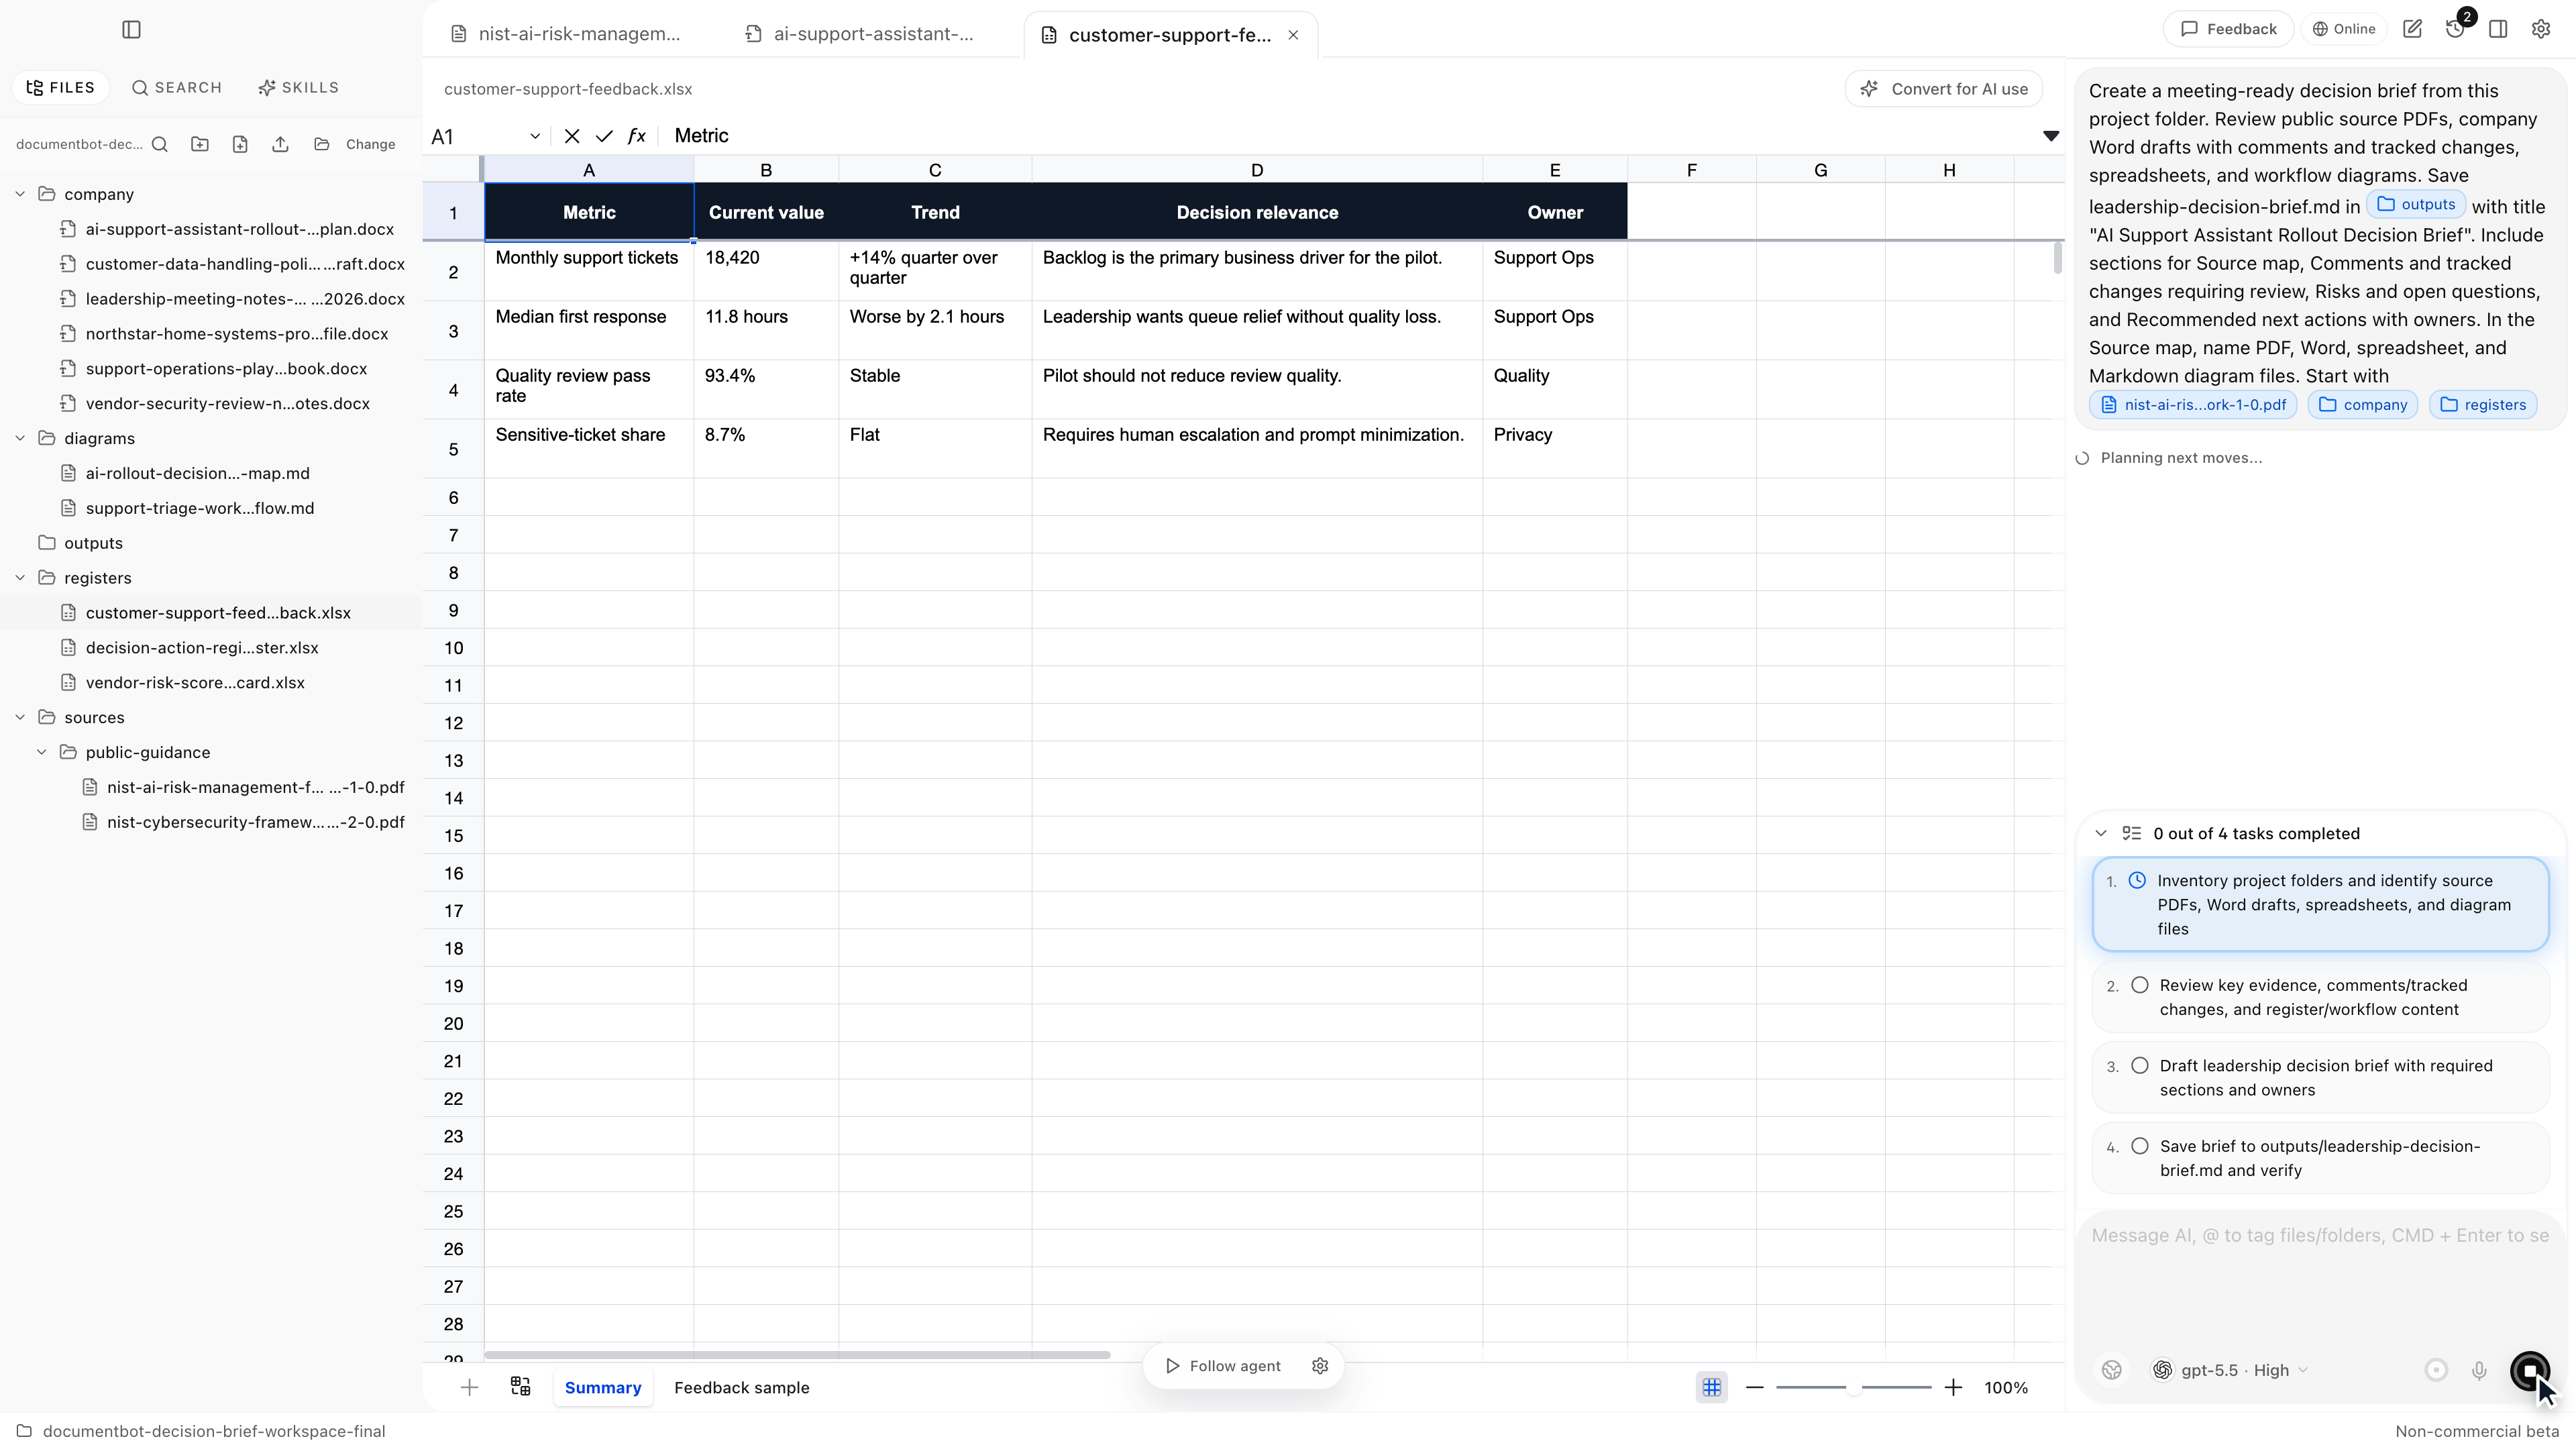2576x1449 pixels.
Task: Toggle the right side panel icon
Action: pos(2499,29)
